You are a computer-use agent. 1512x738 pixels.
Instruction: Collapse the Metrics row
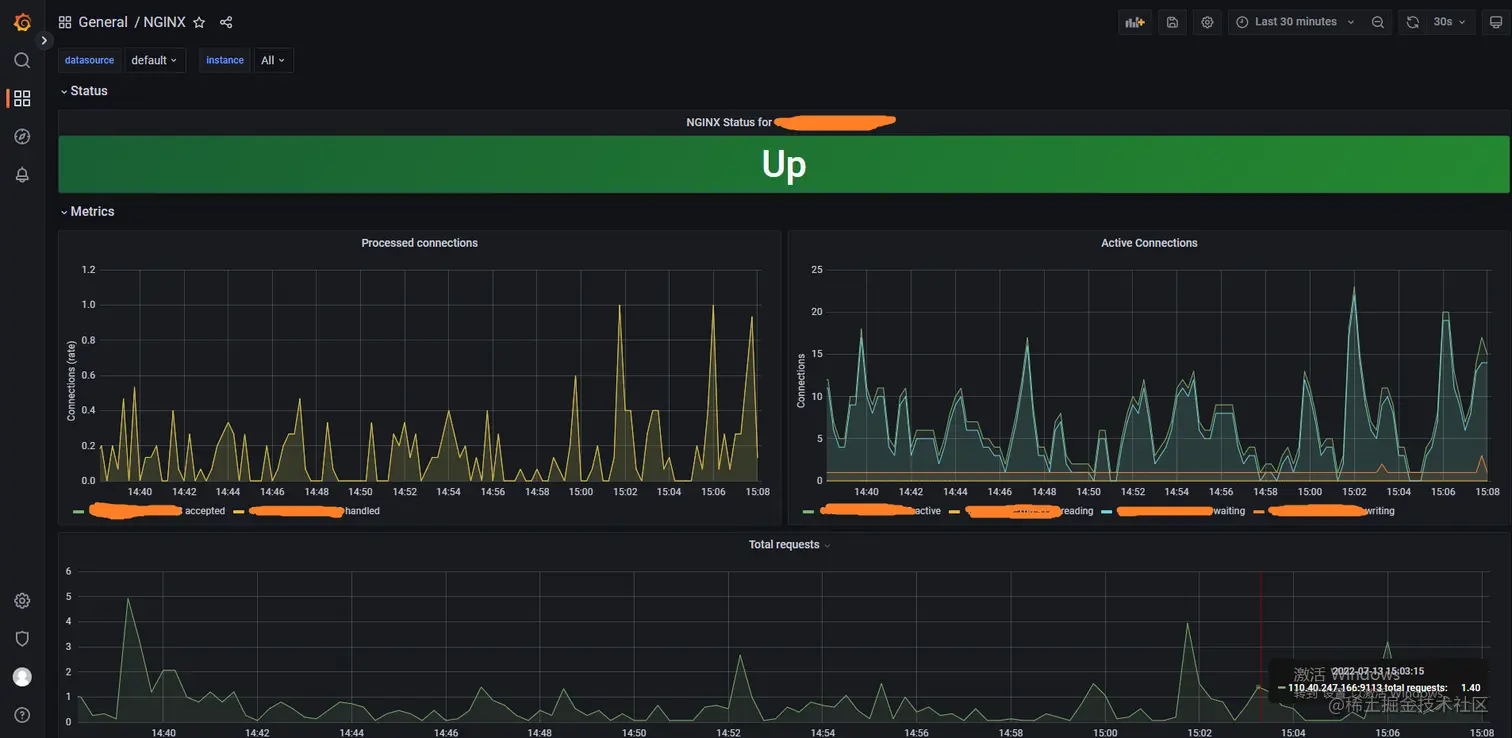coord(87,212)
